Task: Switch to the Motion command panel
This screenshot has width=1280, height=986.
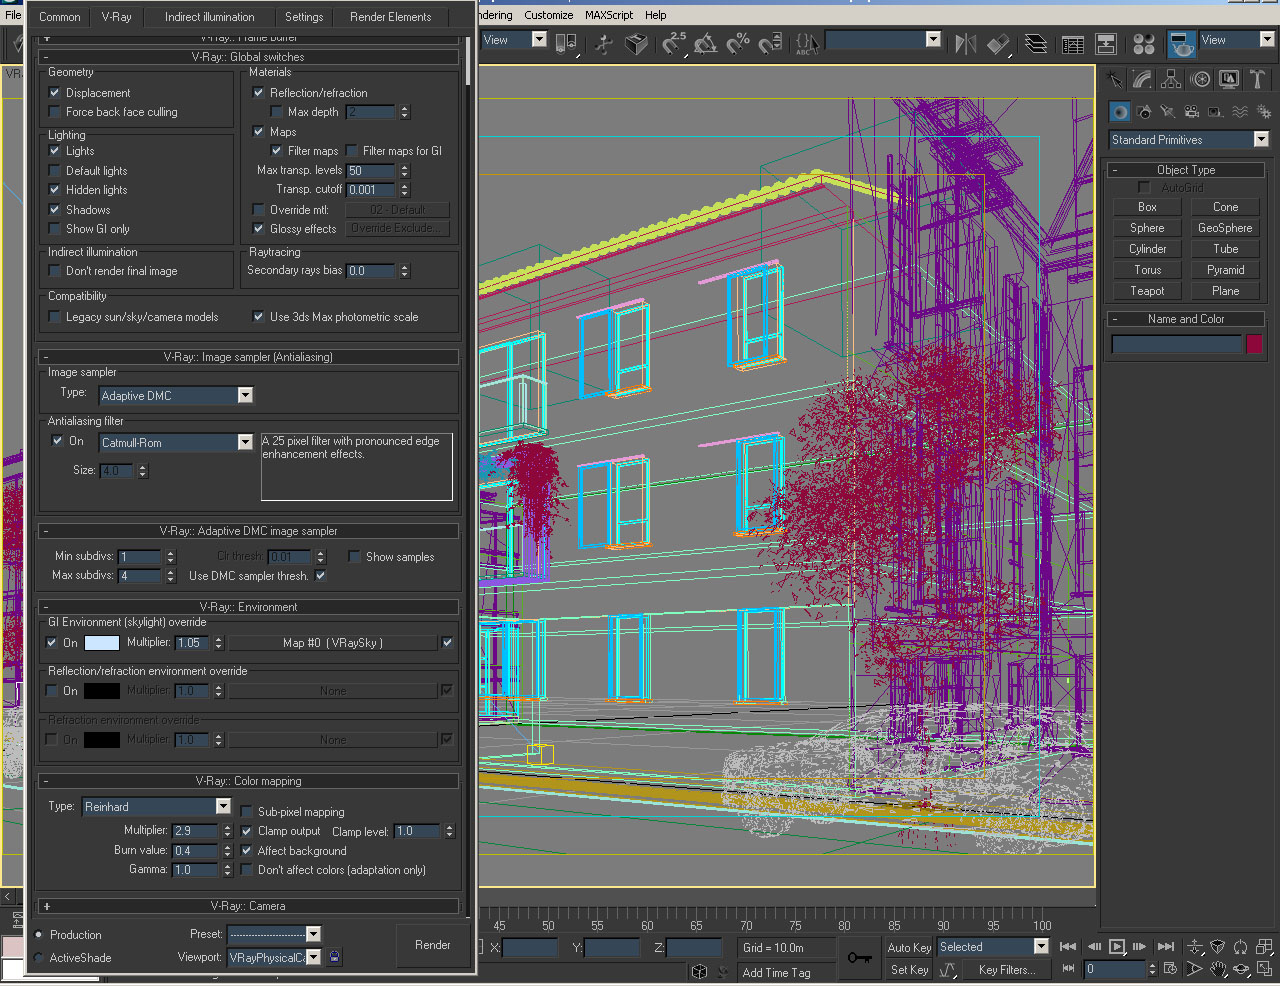Action: pos(1200,80)
